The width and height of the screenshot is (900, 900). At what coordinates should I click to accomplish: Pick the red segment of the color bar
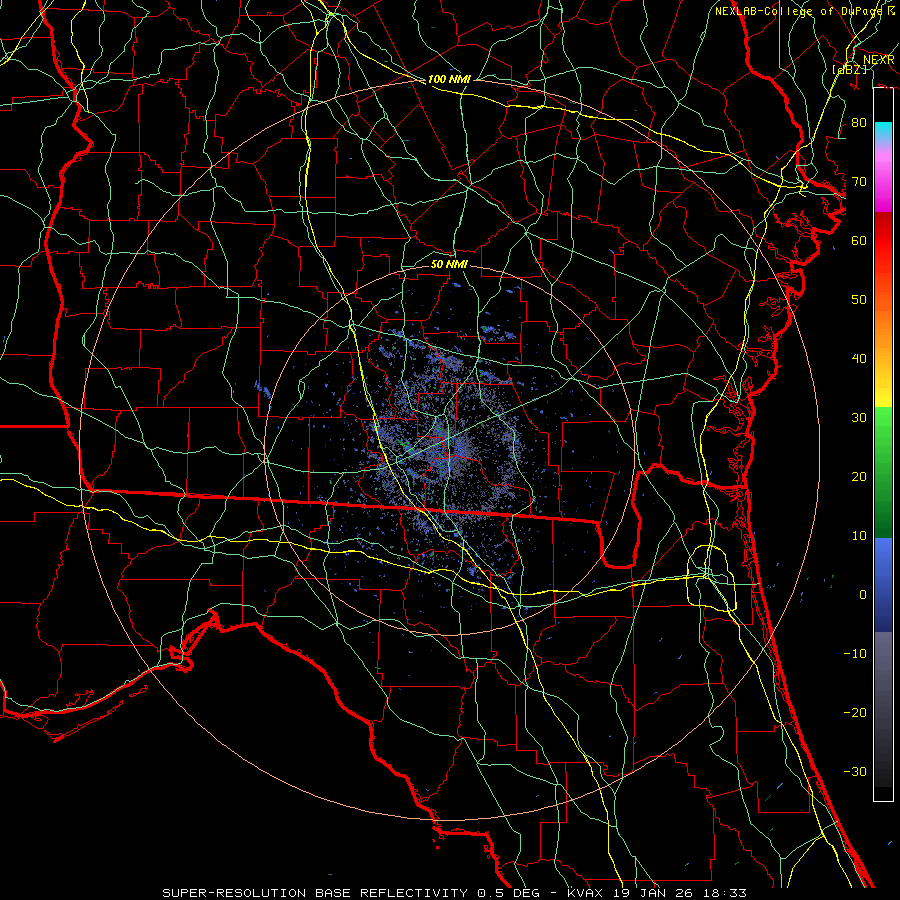883,241
